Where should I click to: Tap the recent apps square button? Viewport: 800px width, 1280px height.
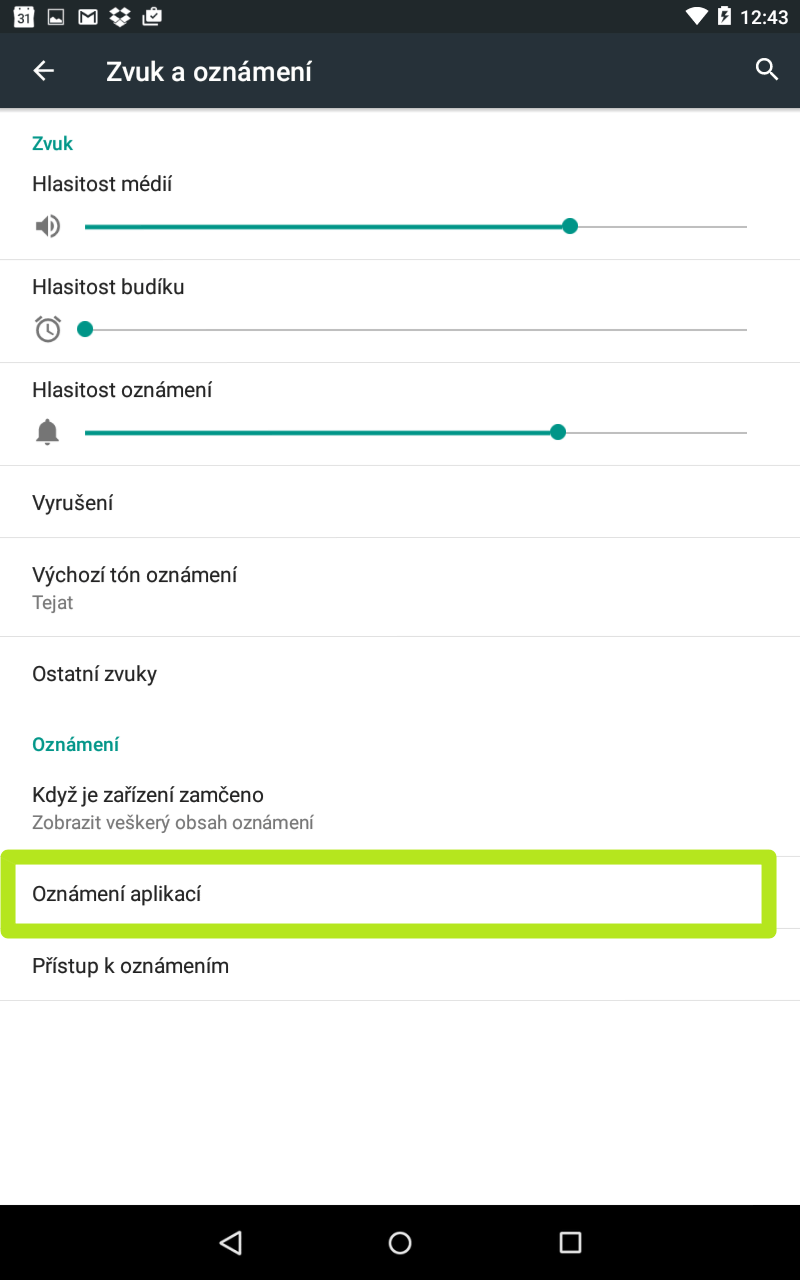[570, 1242]
